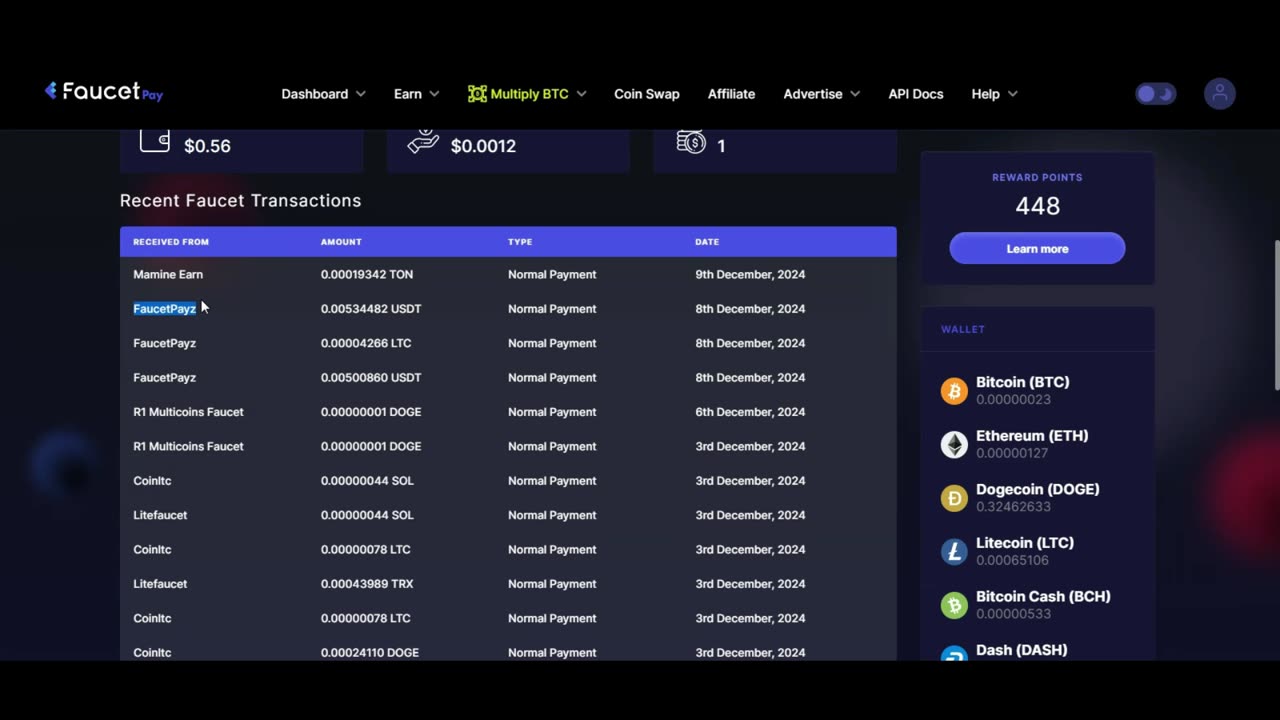
Task: Click amount 0.00004266 LTC
Action: pyautogui.click(x=366, y=343)
